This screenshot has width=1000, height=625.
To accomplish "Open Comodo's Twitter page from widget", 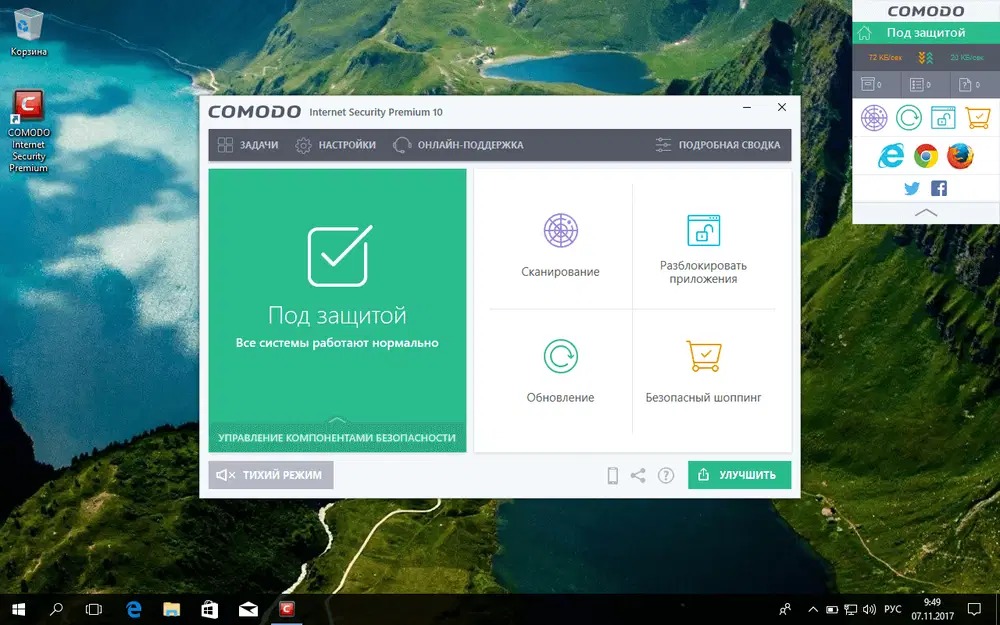I will [911, 188].
